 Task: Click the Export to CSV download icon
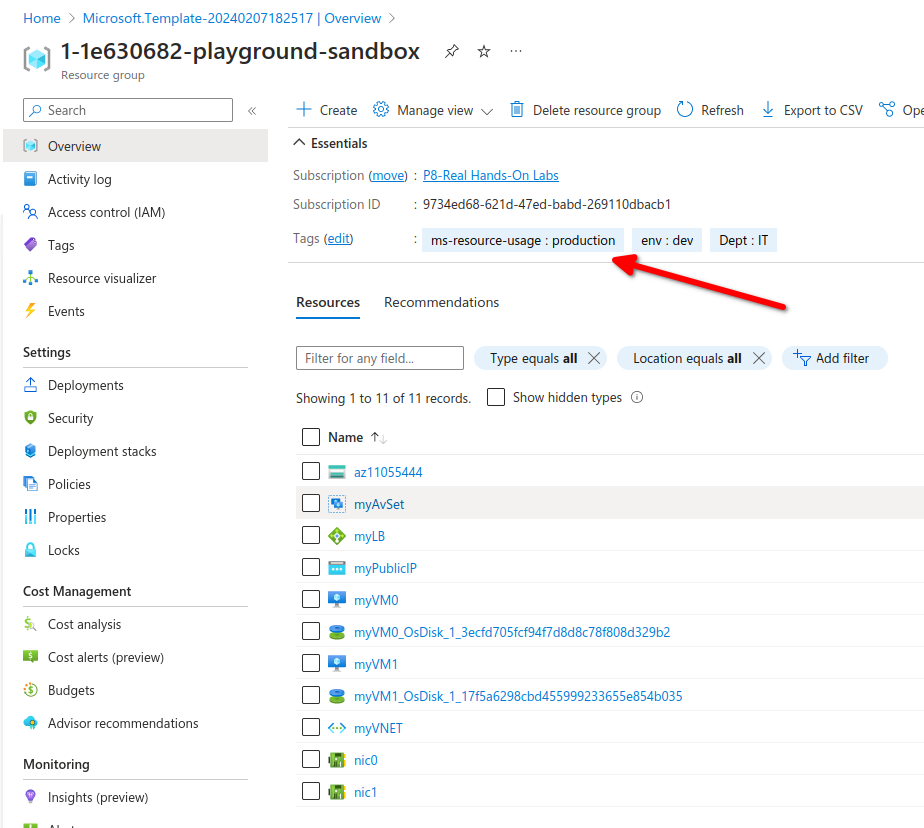[x=768, y=110]
